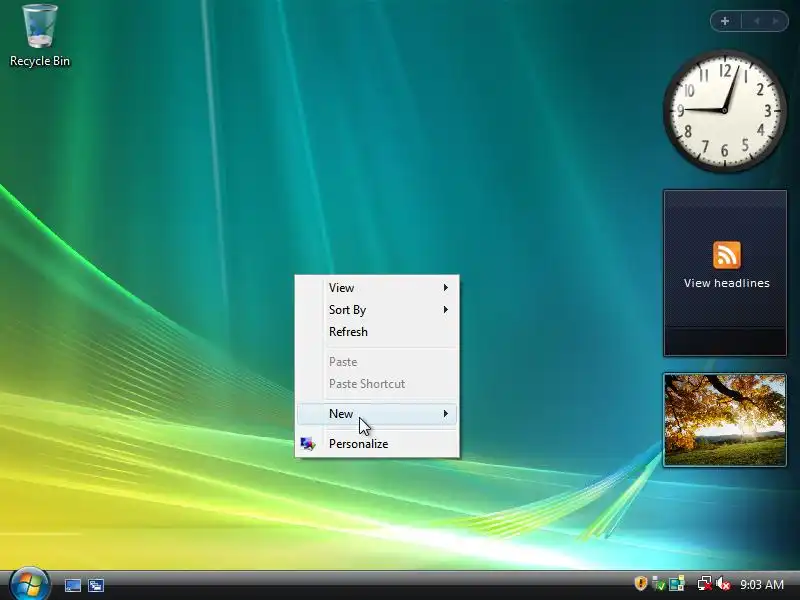Open the Windows Start orb
The height and width of the screenshot is (600, 800).
30,584
